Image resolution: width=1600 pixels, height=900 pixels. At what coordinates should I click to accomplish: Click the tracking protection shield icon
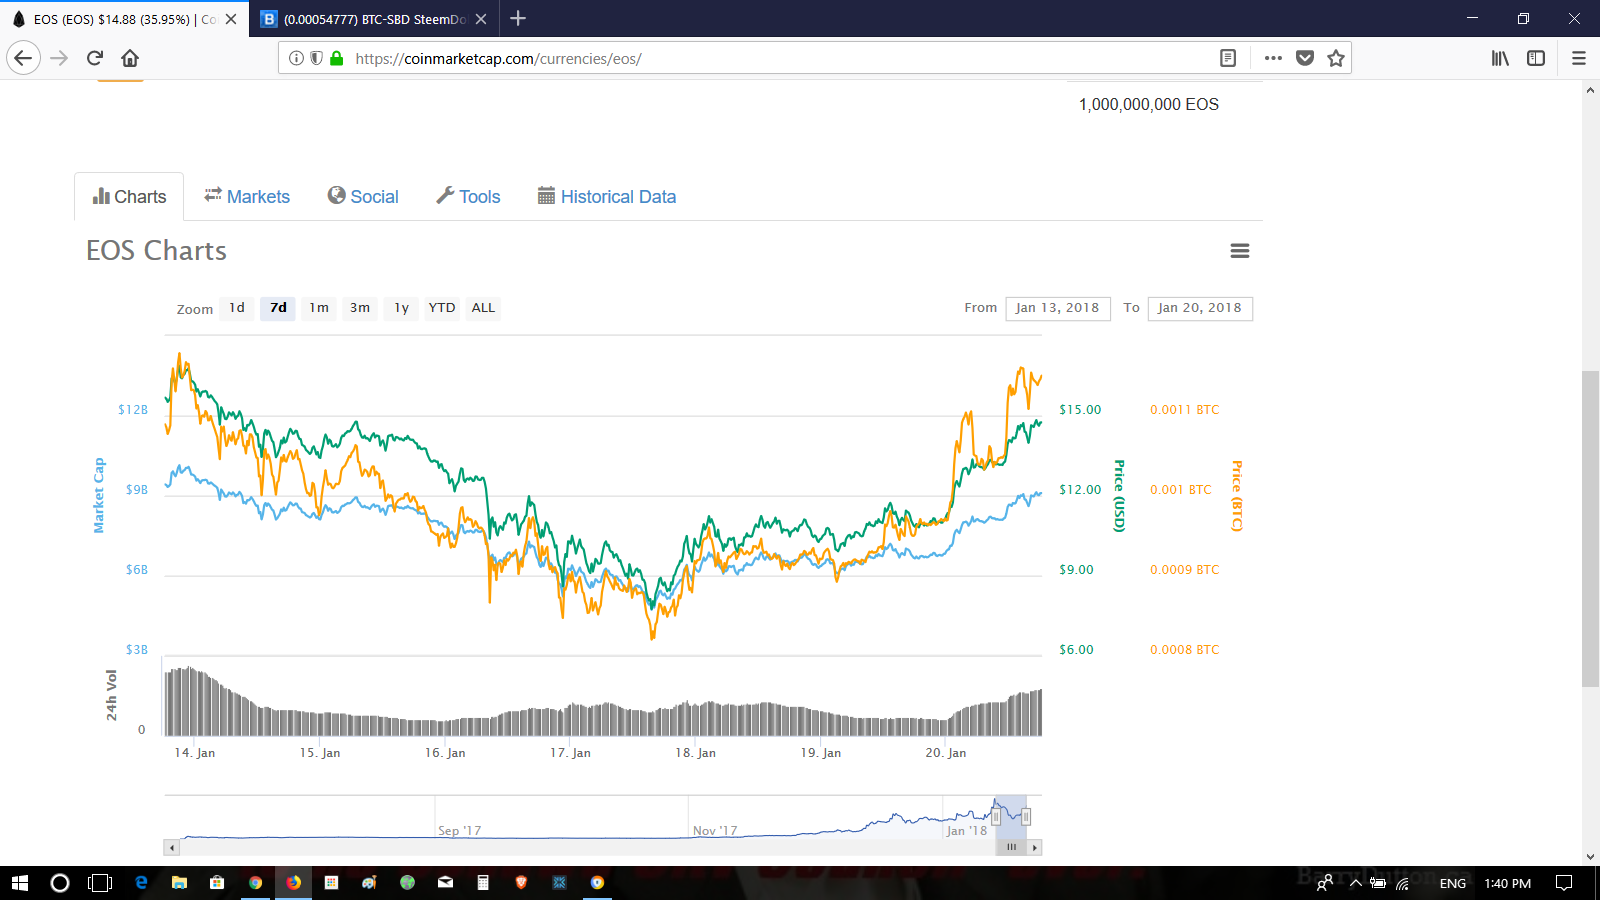tap(316, 58)
